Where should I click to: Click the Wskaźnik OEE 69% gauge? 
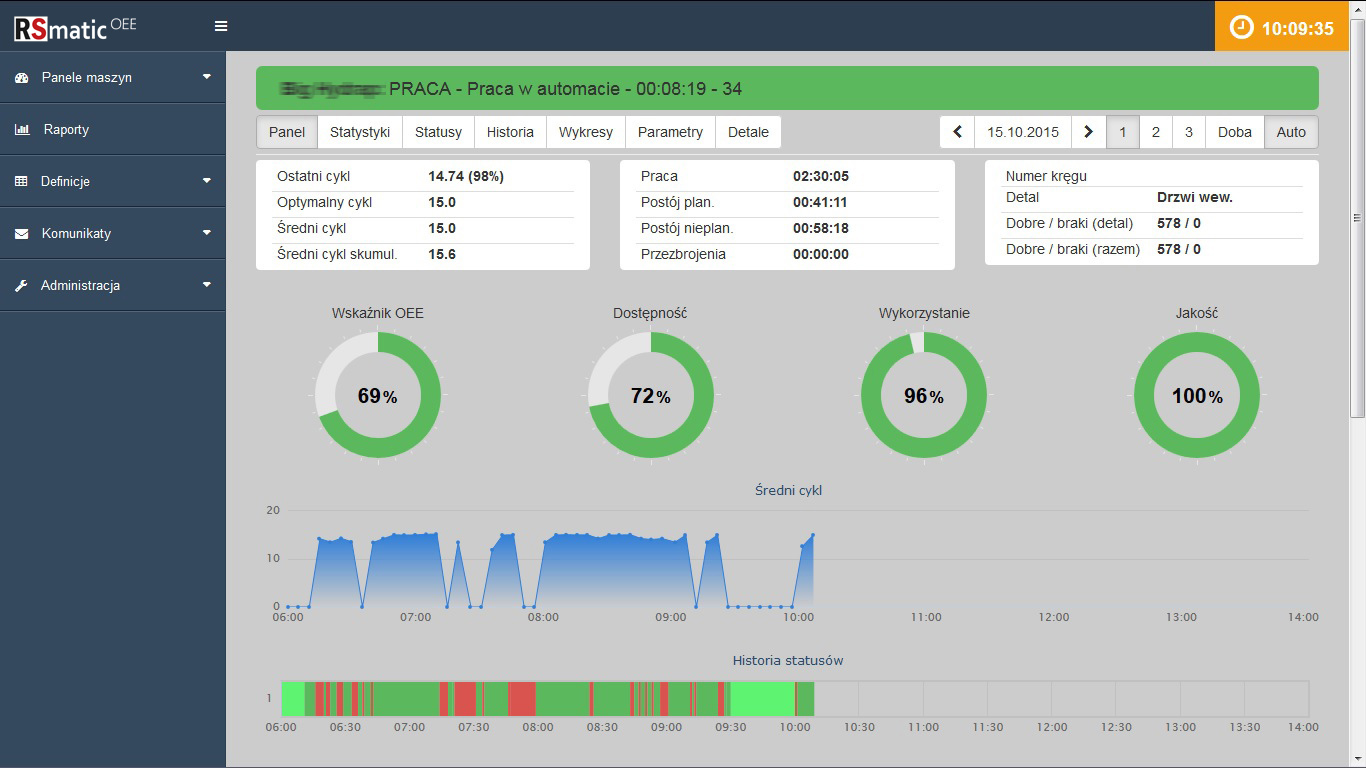pos(378,395)
